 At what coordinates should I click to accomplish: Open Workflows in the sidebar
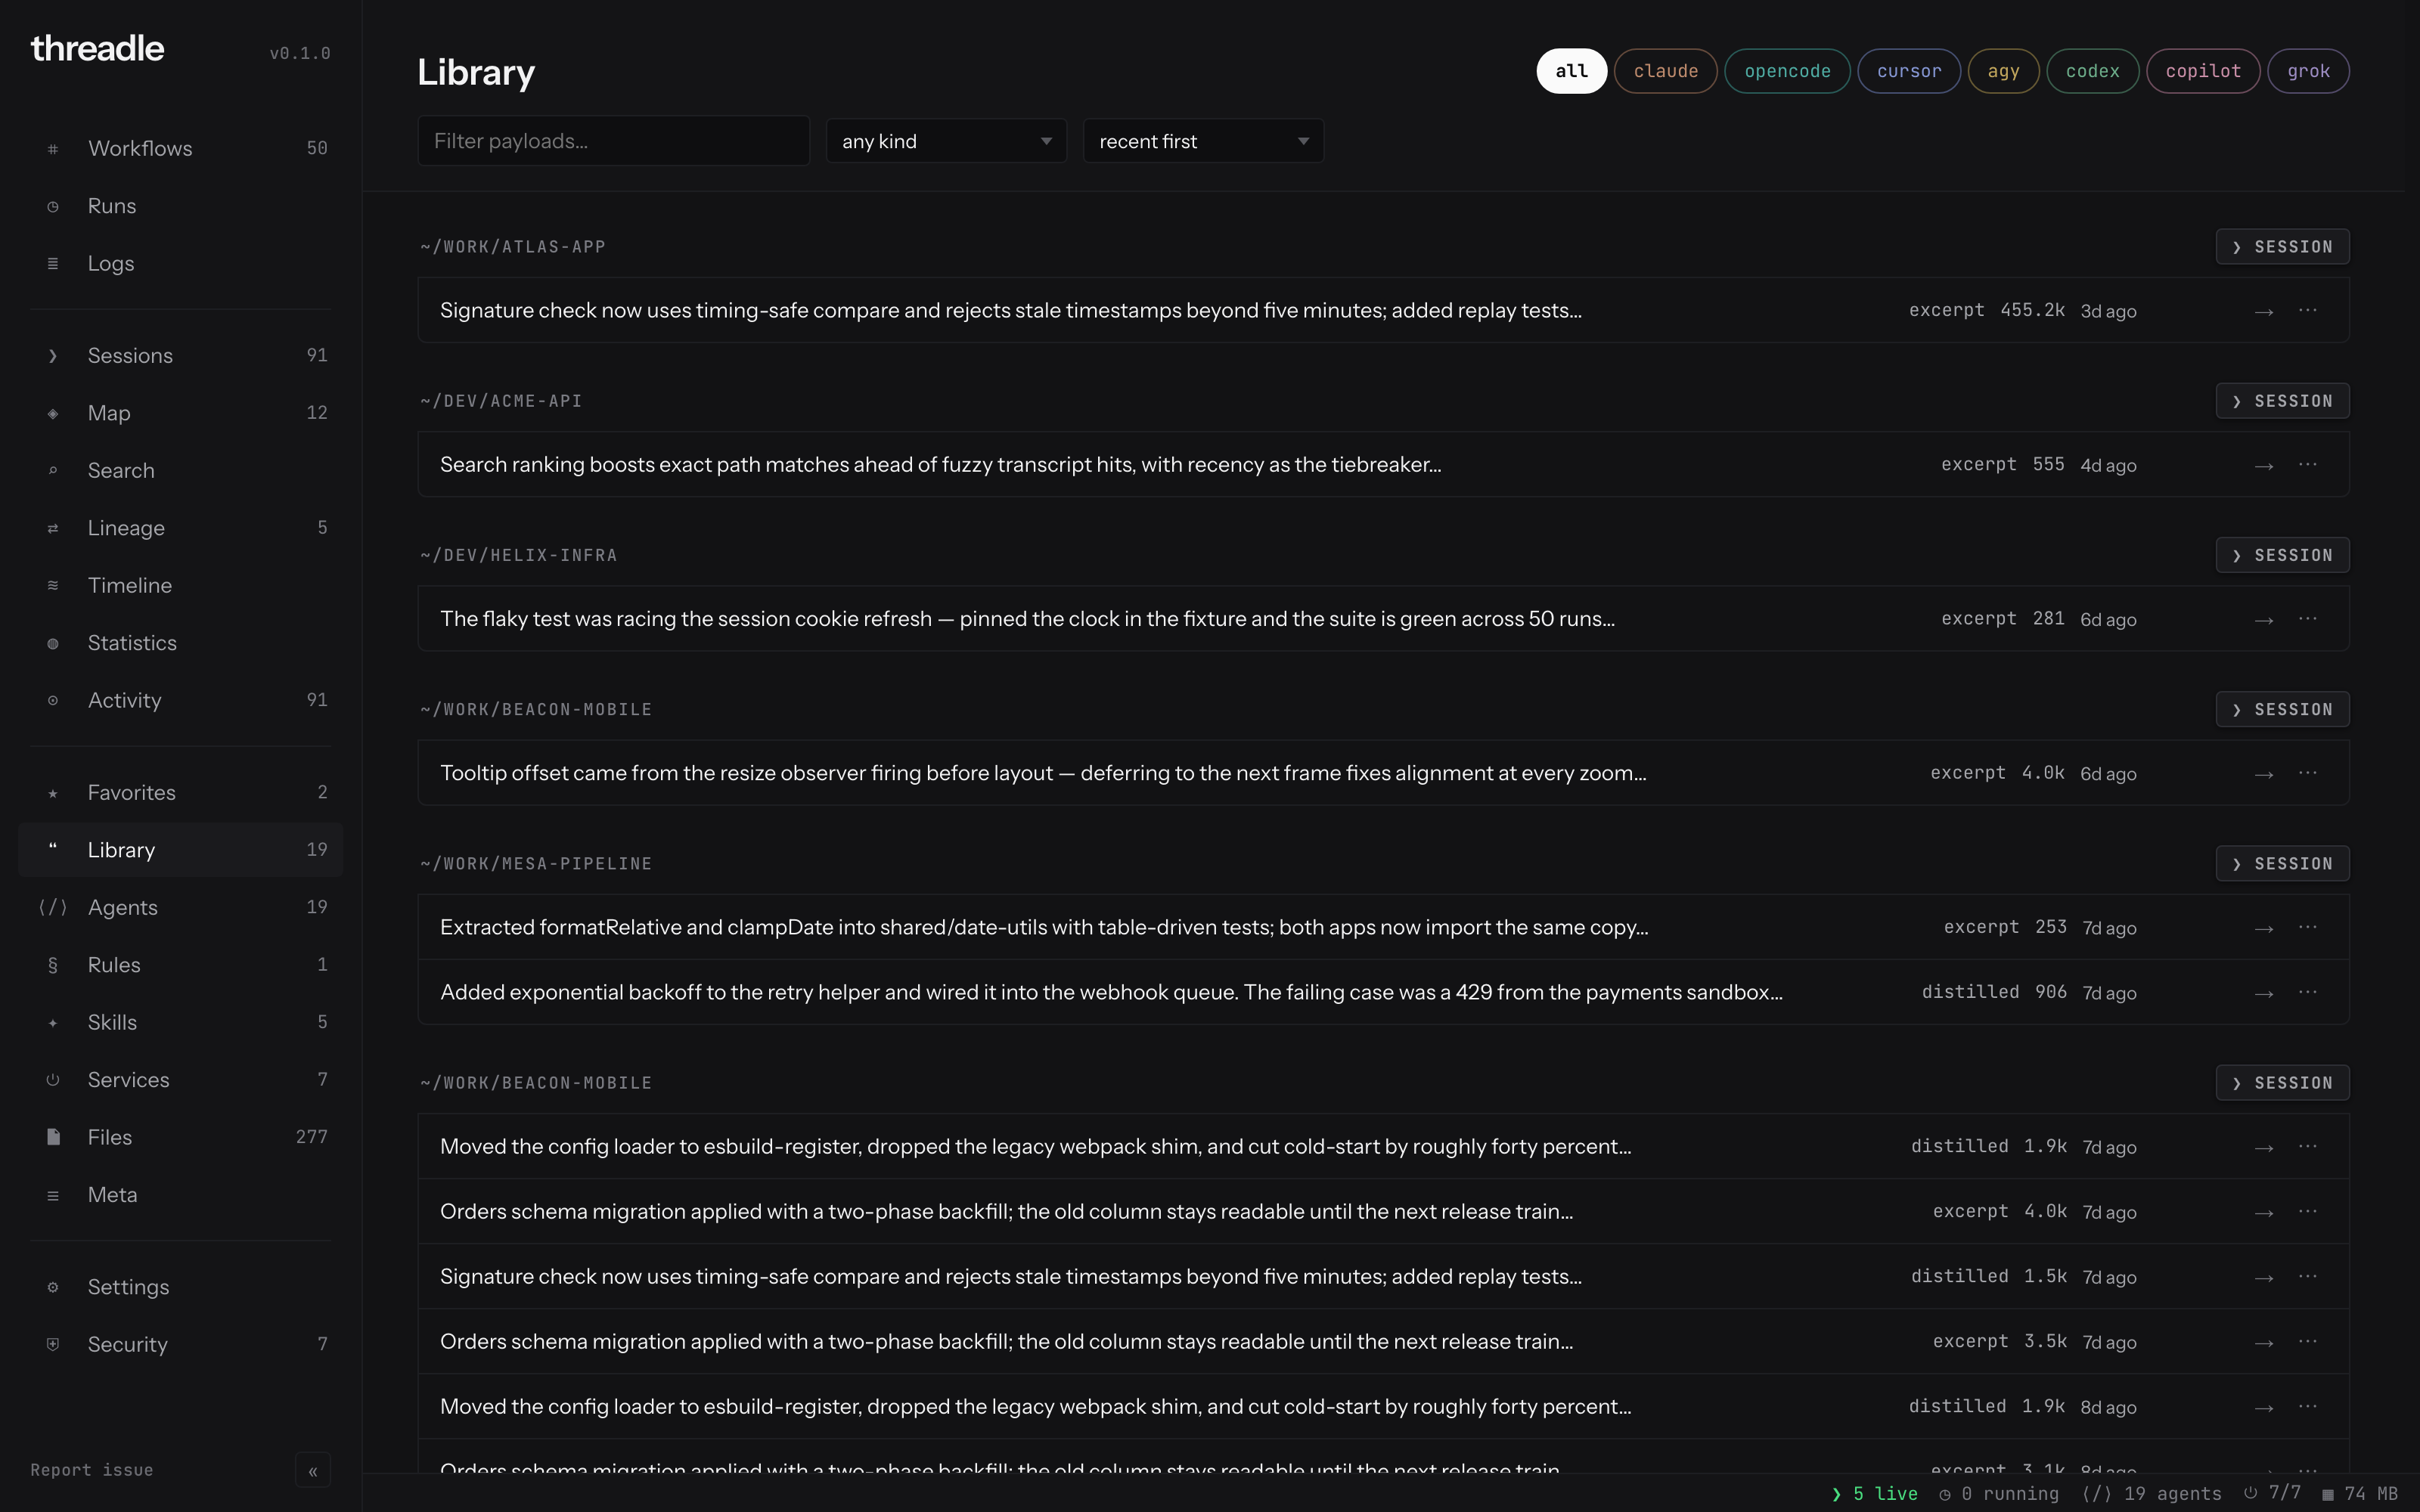[180, 148]
